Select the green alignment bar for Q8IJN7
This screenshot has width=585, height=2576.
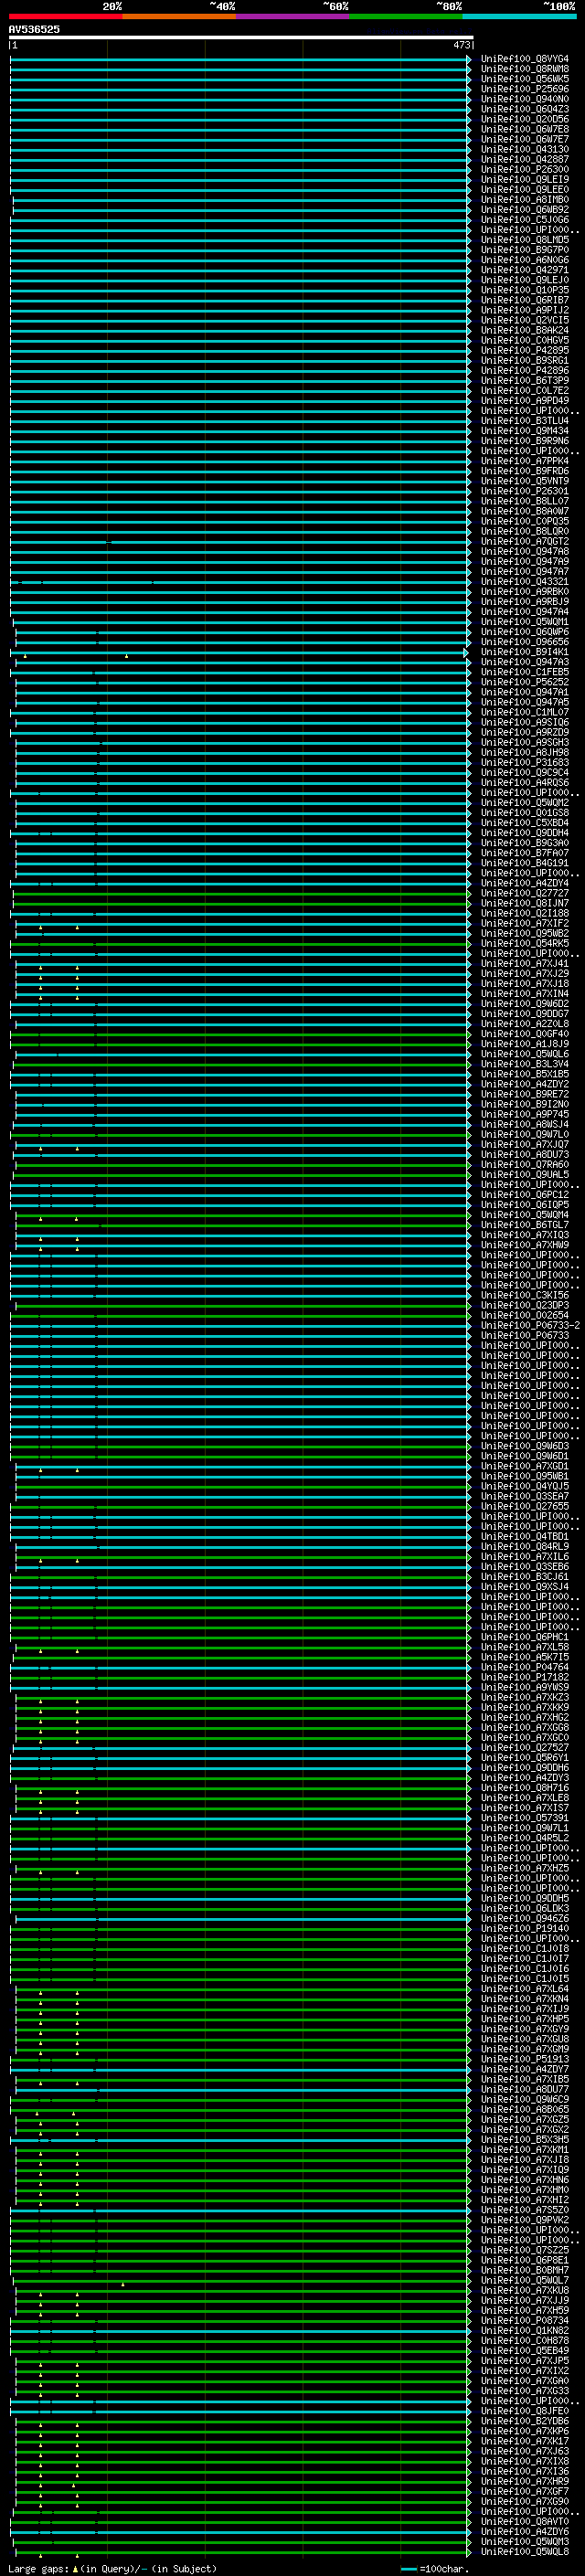240,903
